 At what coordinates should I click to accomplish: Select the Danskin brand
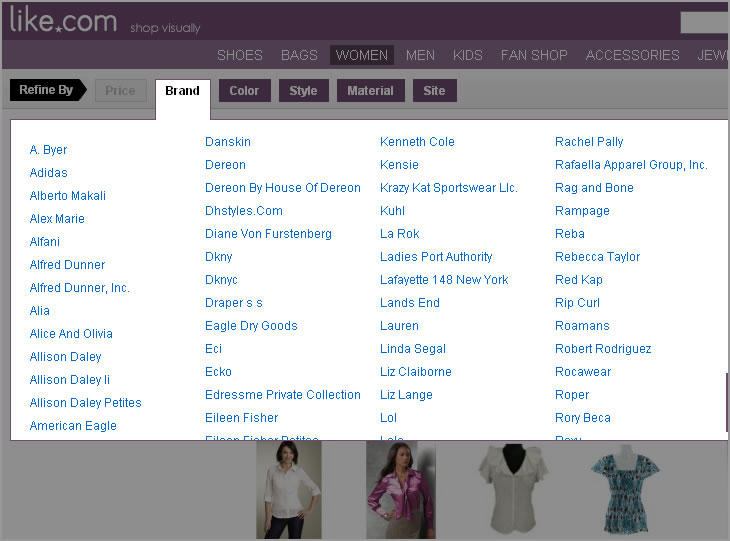coord(228,142)
